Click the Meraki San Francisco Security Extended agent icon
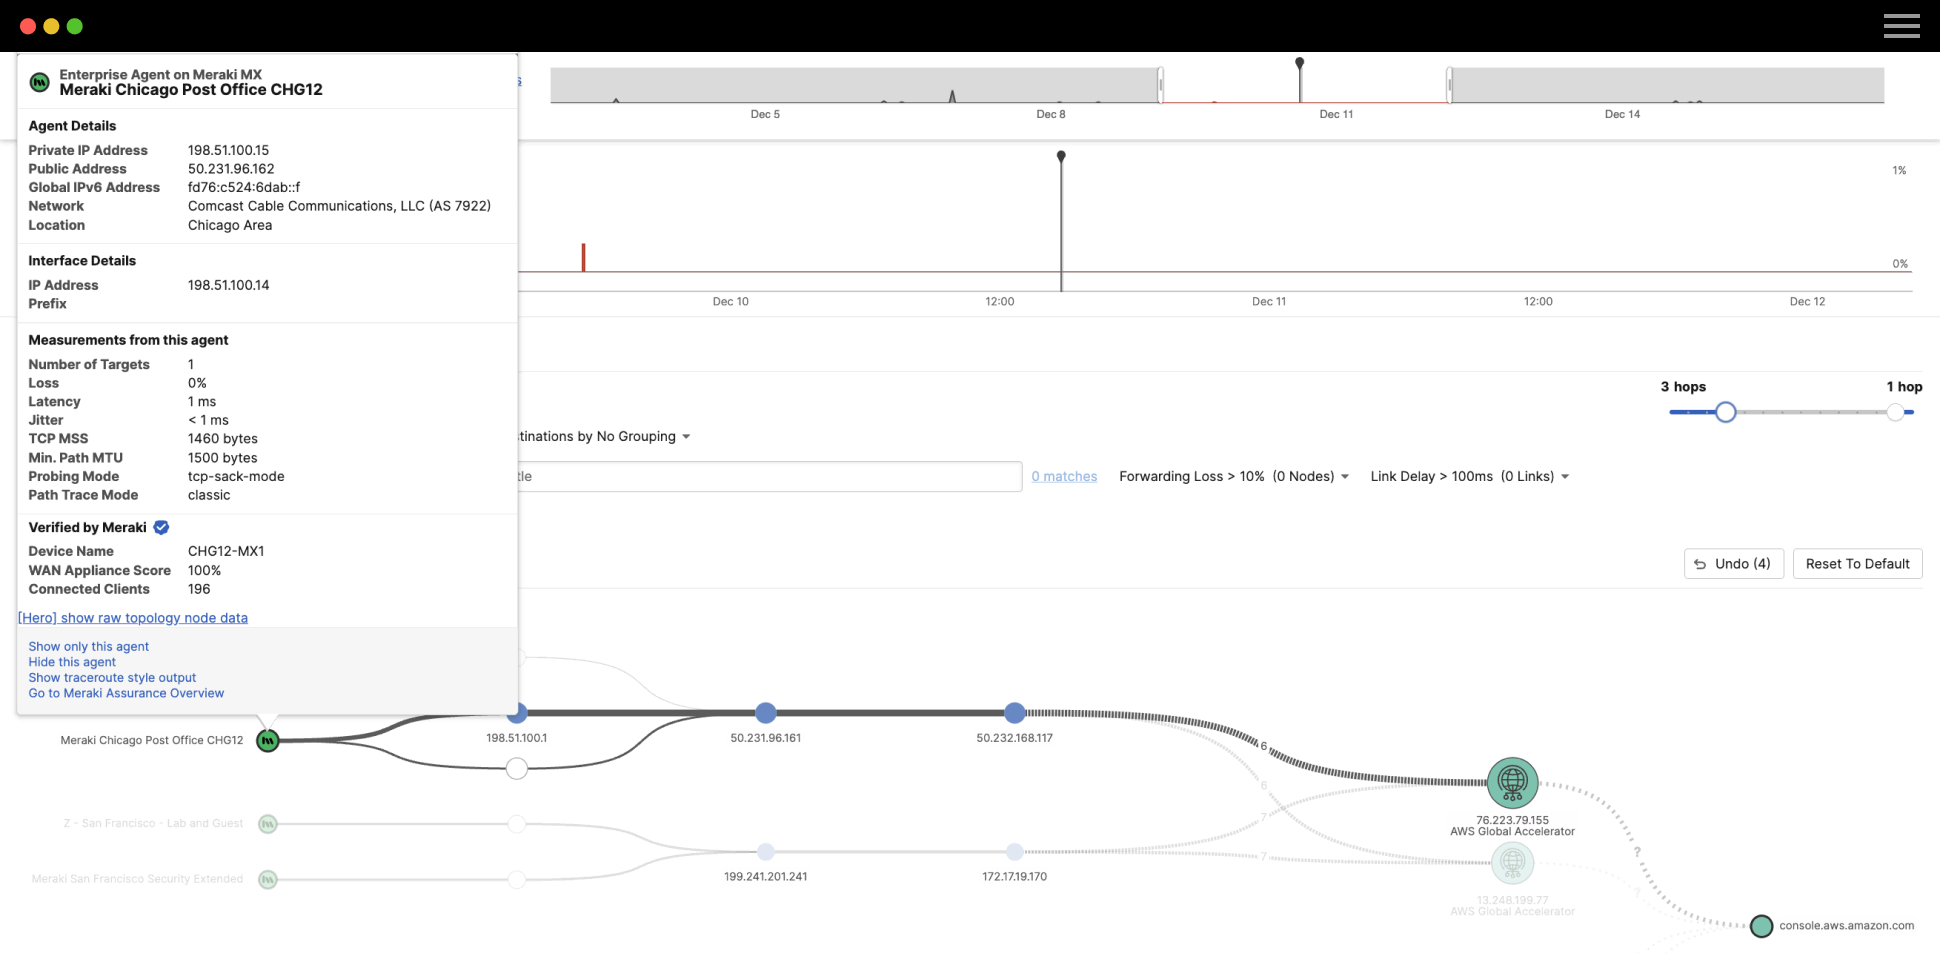 (267, 879)
